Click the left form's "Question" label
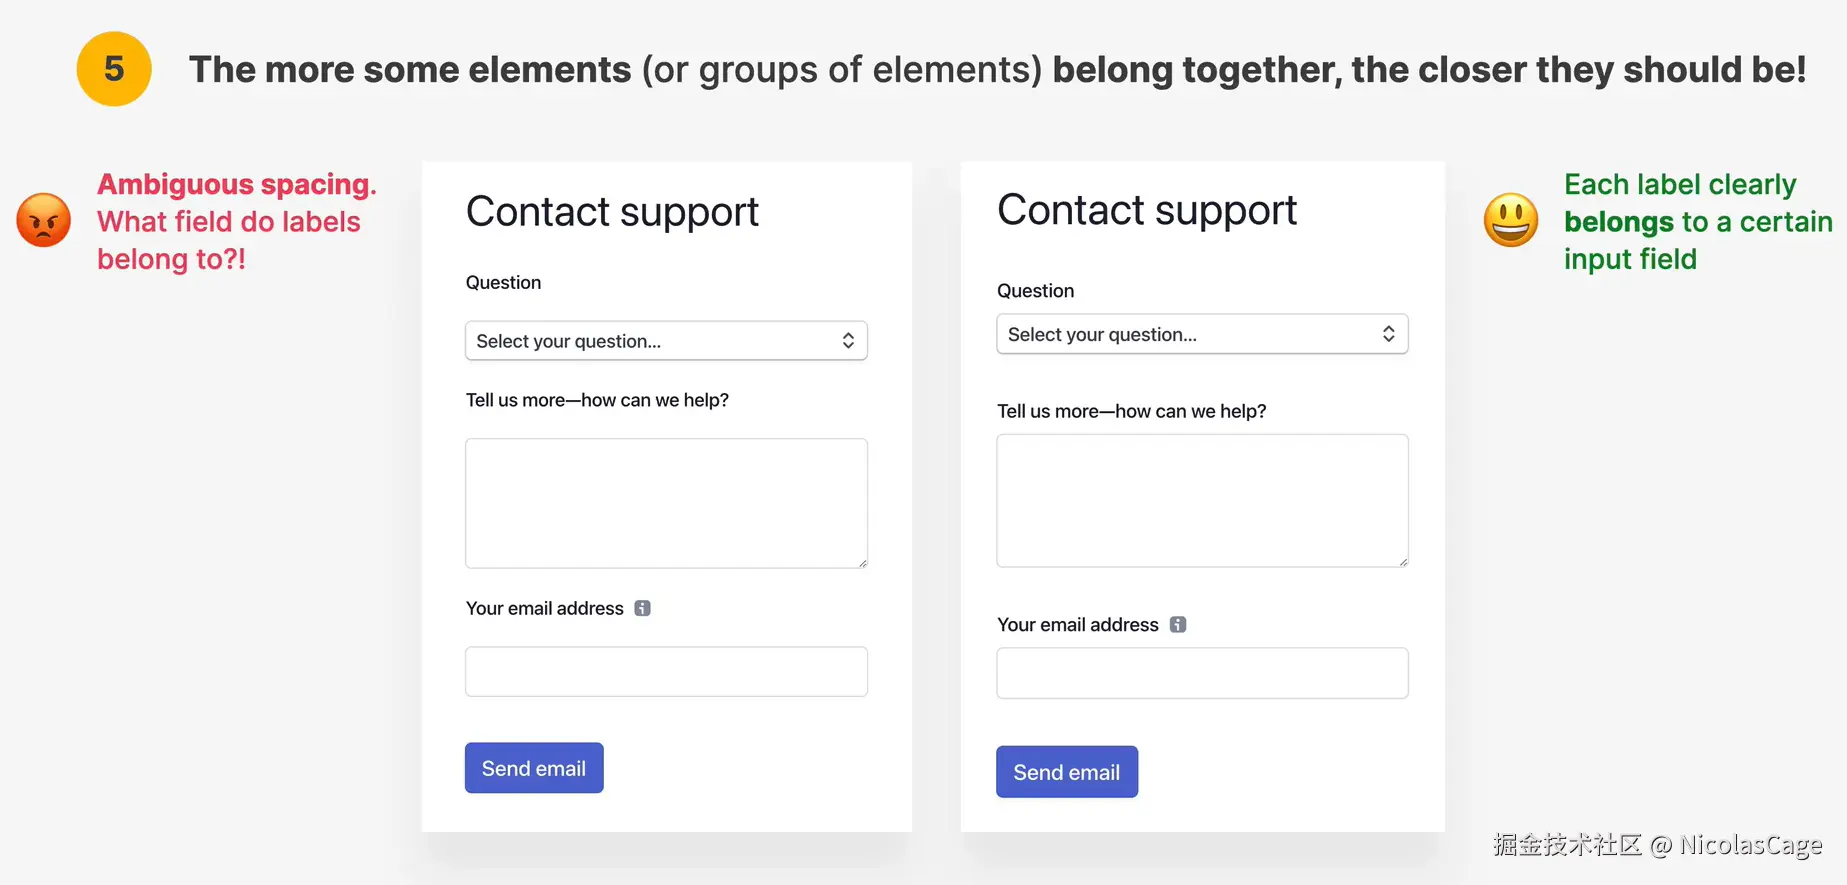Viewport: 1847px width, 885px height. (x=503, y=283)
